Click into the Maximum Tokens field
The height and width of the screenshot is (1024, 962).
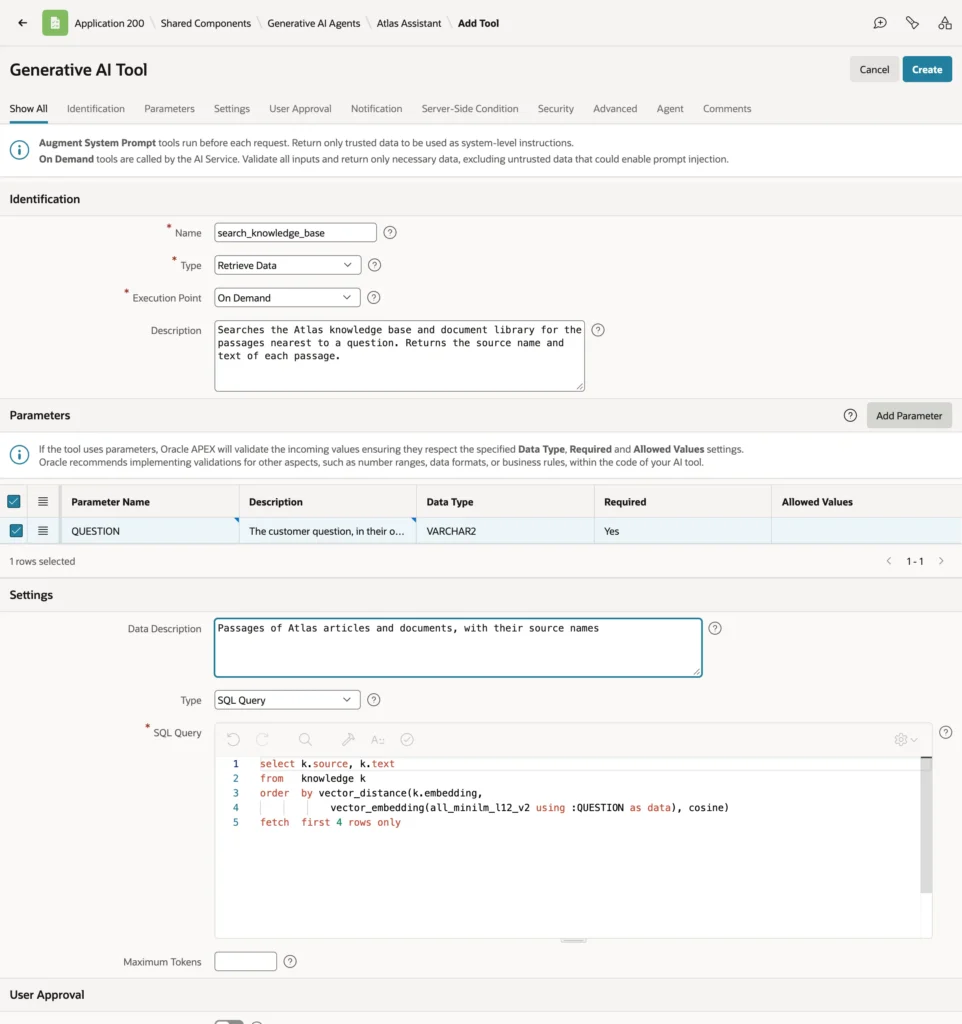point(246,961)
